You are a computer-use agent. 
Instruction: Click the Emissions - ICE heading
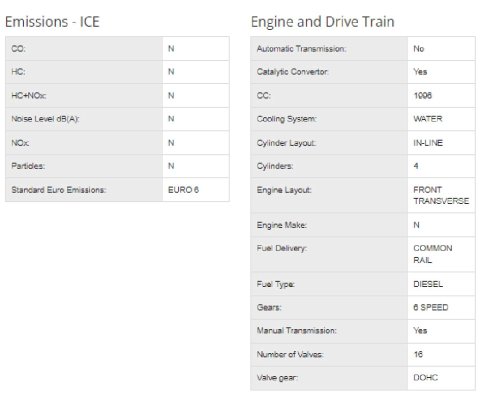(x=52, y=22)
